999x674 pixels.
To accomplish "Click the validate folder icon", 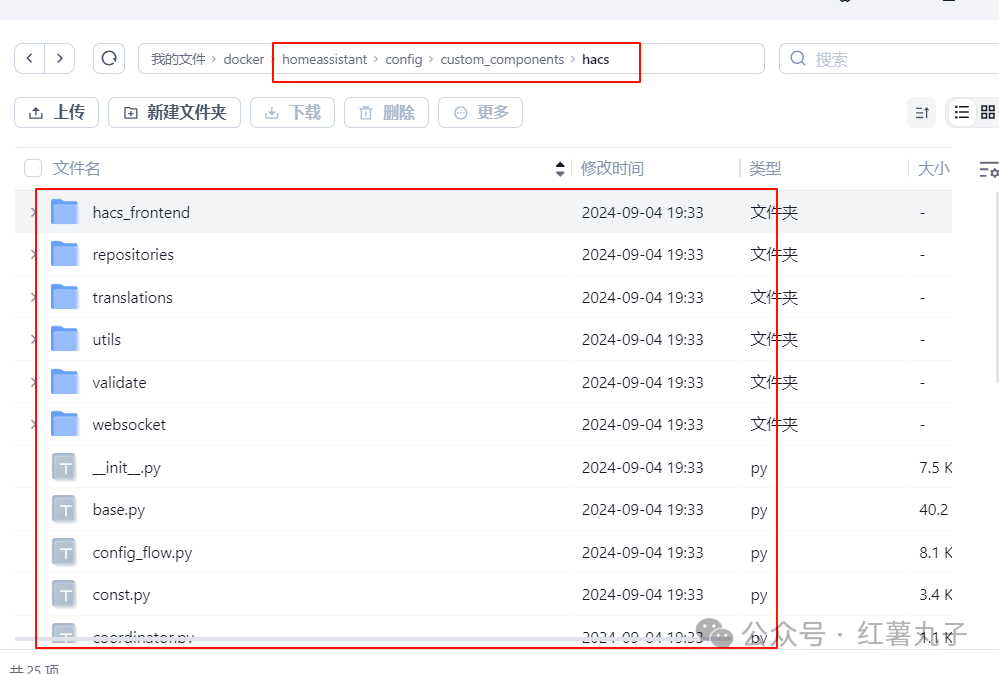I will (64, 382).
